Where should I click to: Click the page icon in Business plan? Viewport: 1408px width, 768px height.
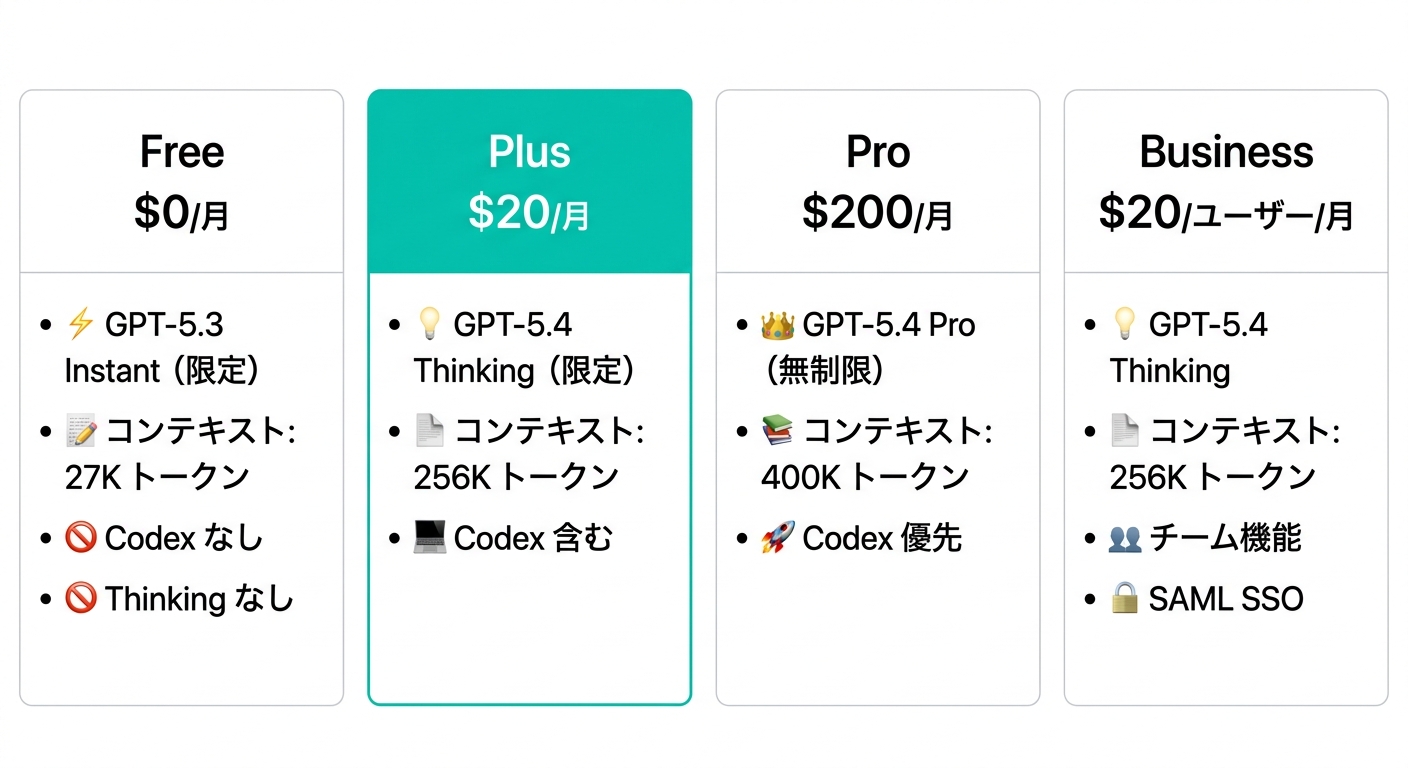[1125, 432]
